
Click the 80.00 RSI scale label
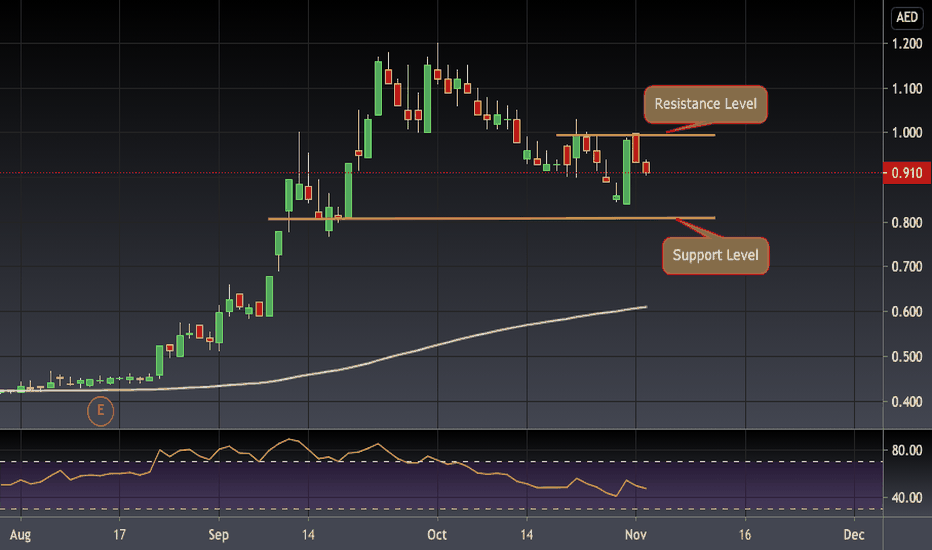click(x=907, y=450)
